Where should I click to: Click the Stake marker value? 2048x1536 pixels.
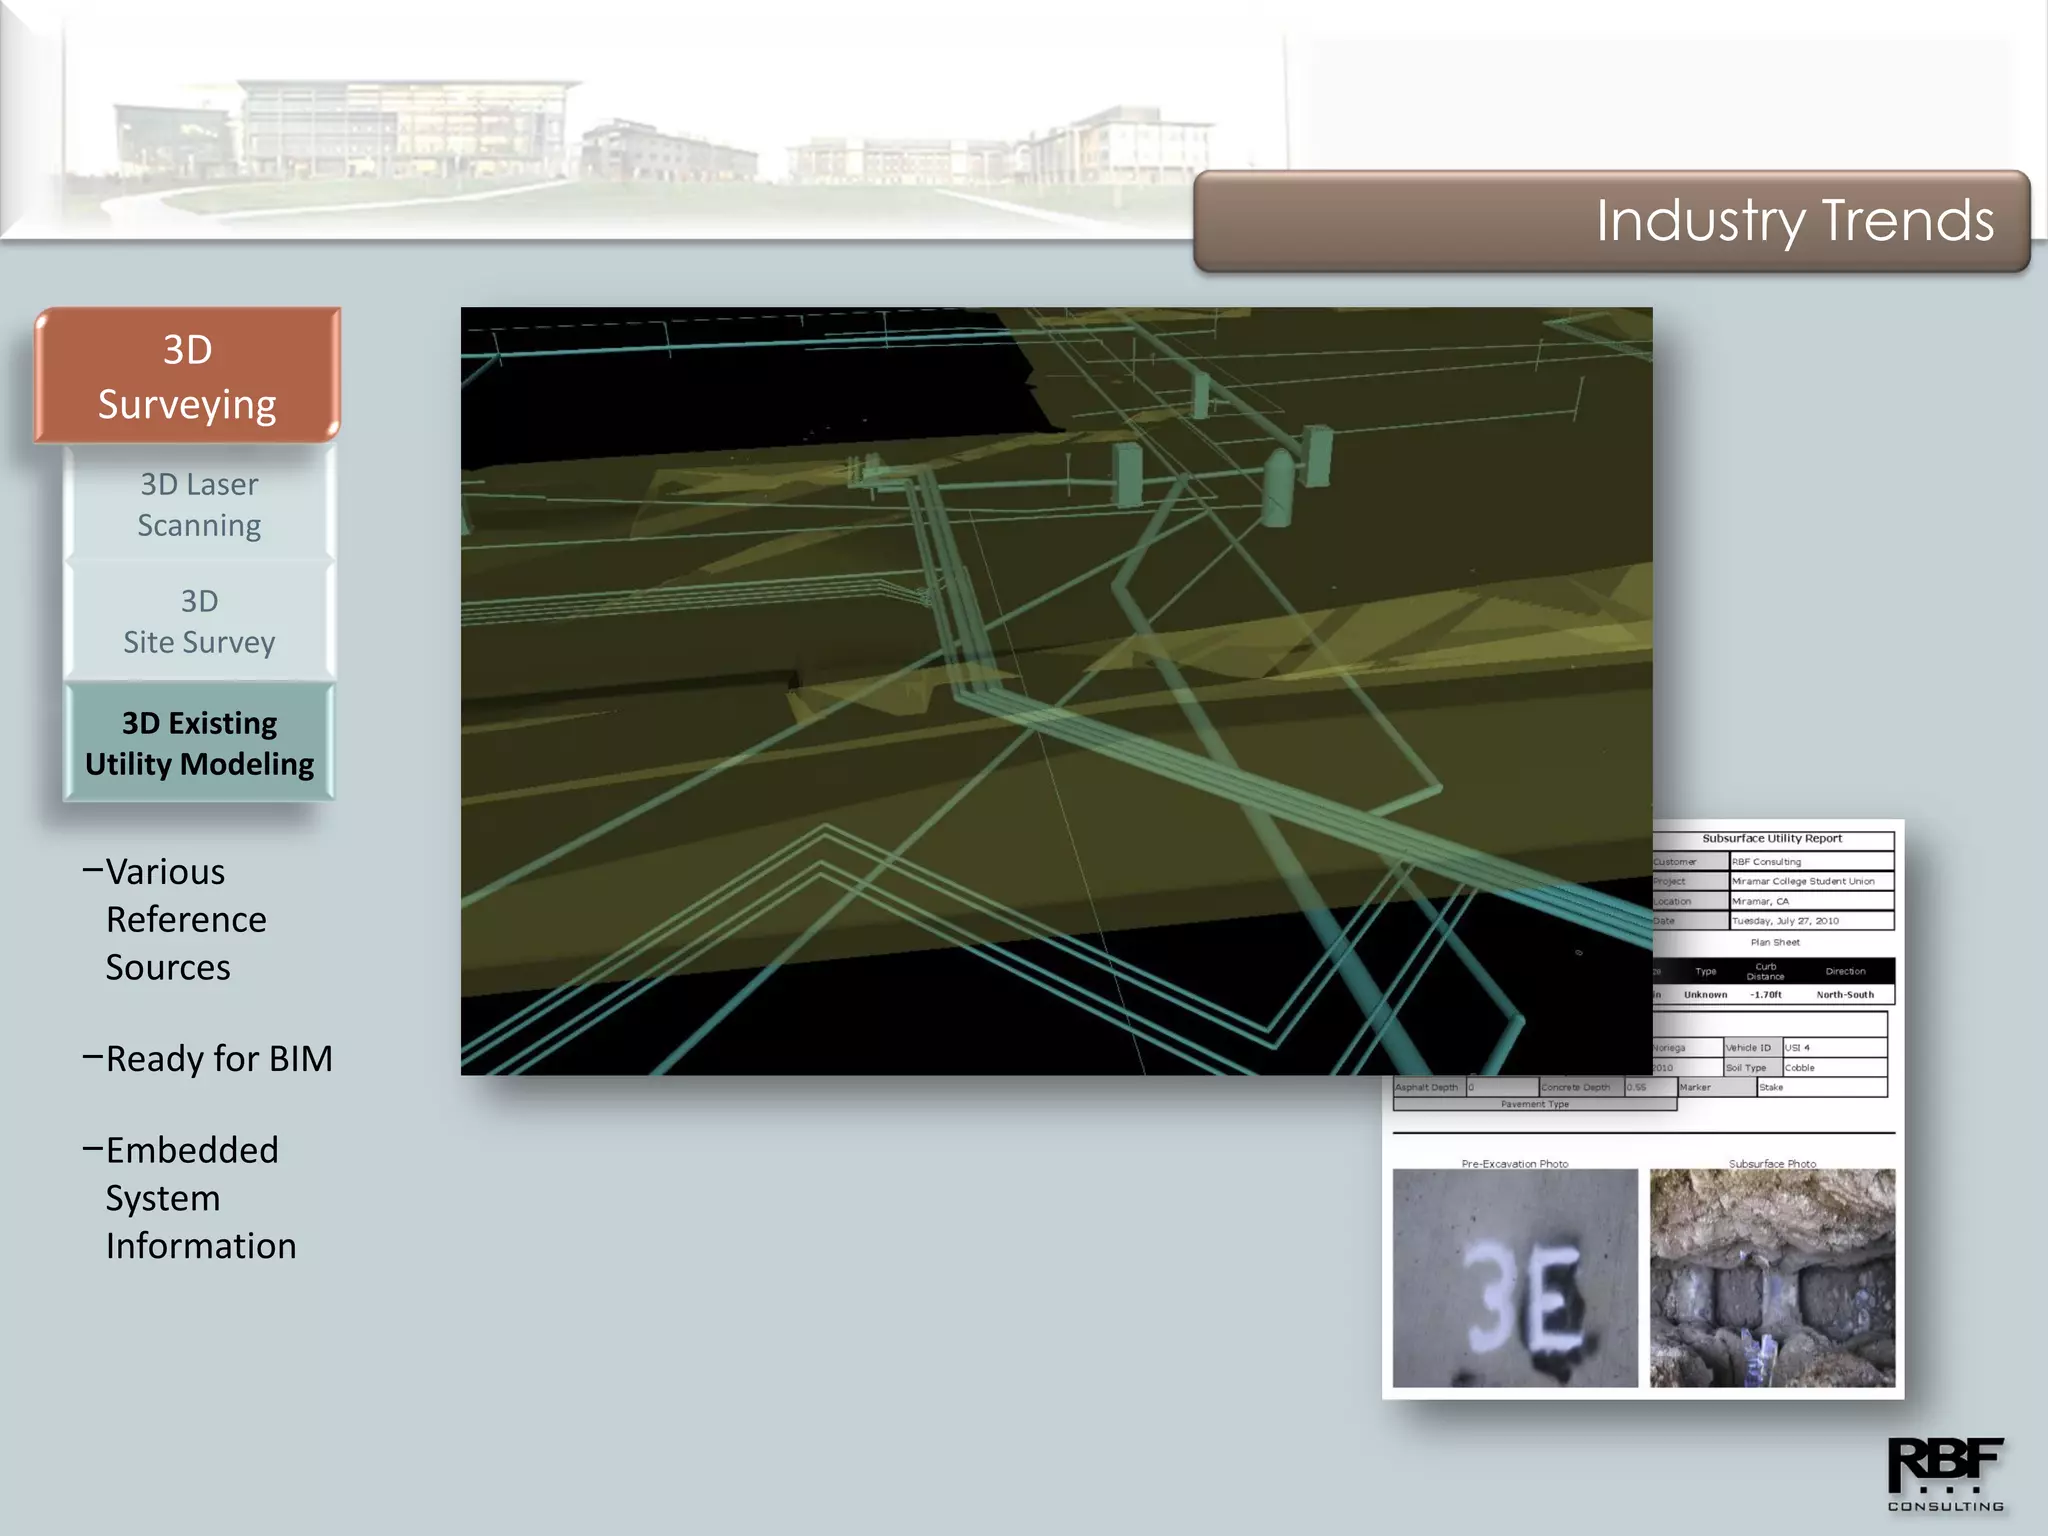coord(1821,1087)
